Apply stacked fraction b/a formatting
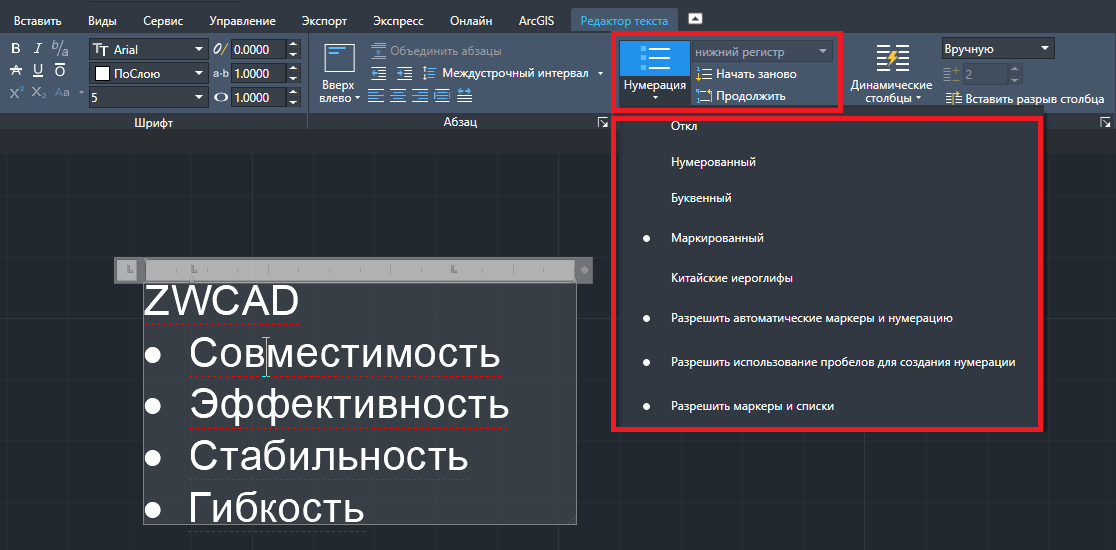Viewport: 1116px width, 550px height. 60,49
